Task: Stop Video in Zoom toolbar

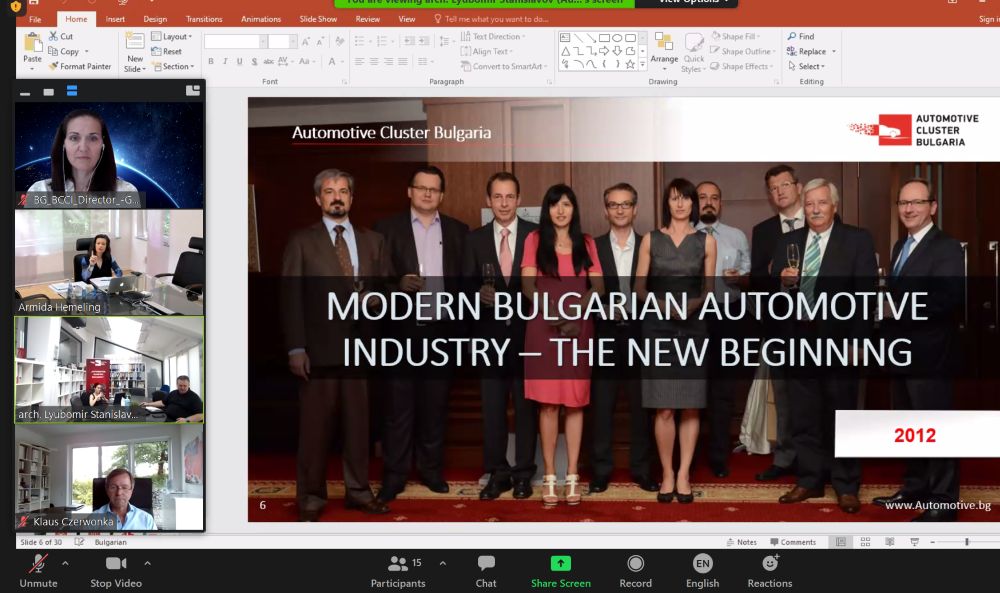Action: (116, 571)
